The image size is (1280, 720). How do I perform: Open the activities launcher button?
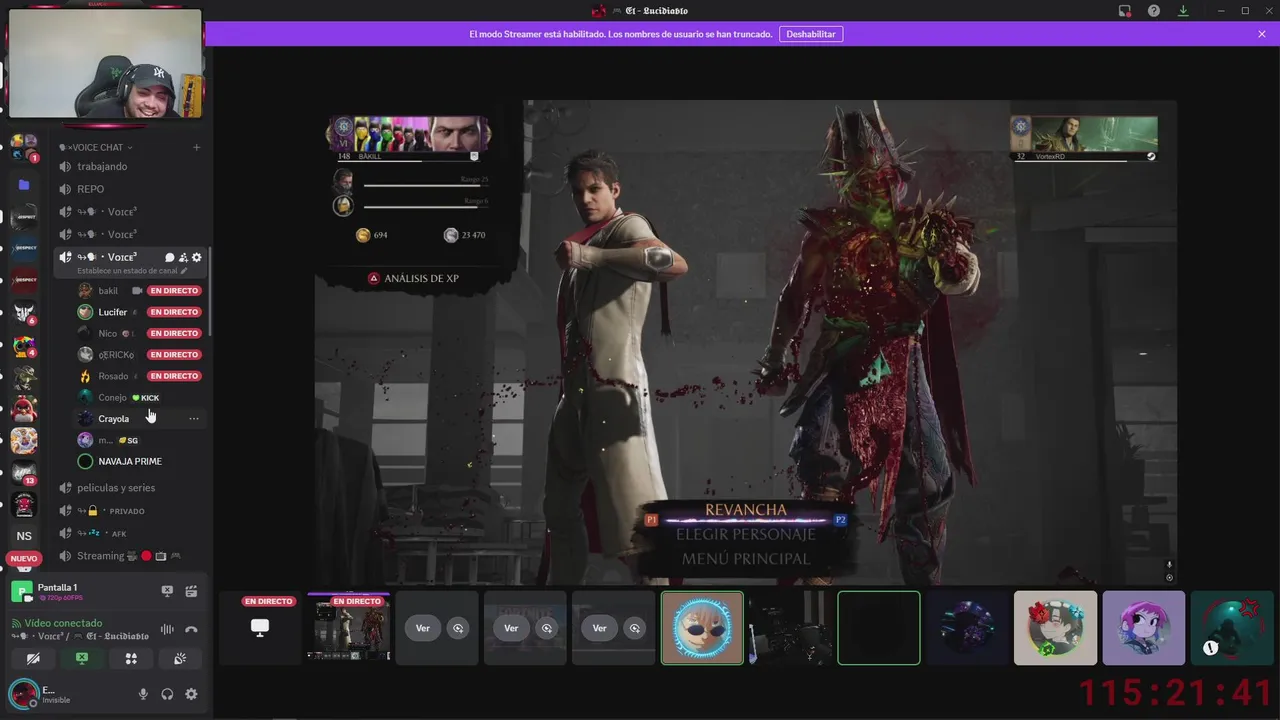(x=131, y=658)
